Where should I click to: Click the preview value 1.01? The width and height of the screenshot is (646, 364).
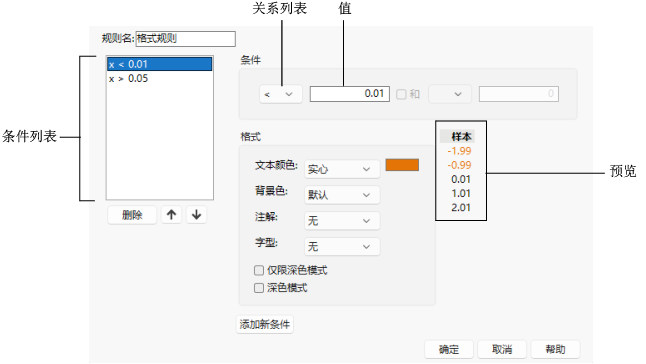tap(461, 194)
